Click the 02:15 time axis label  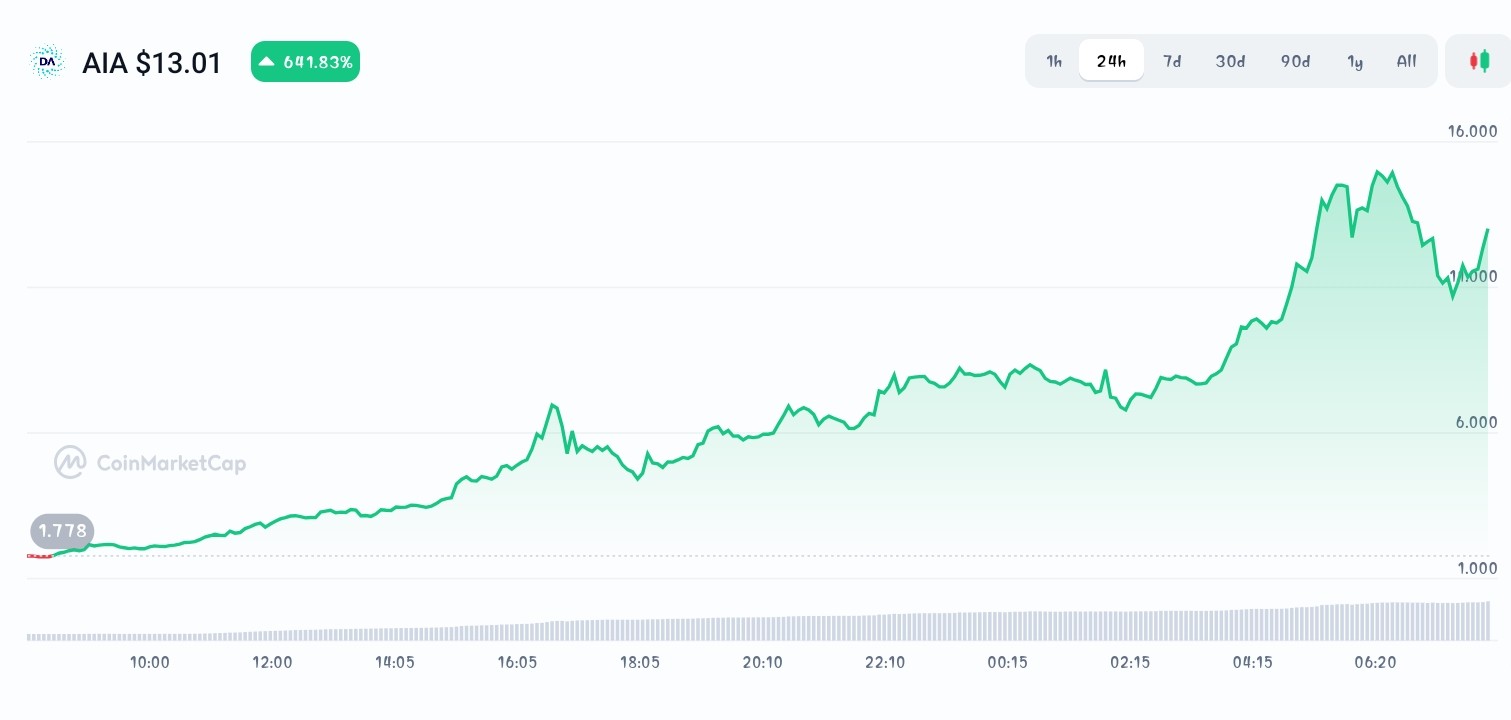click(1130, 662)
